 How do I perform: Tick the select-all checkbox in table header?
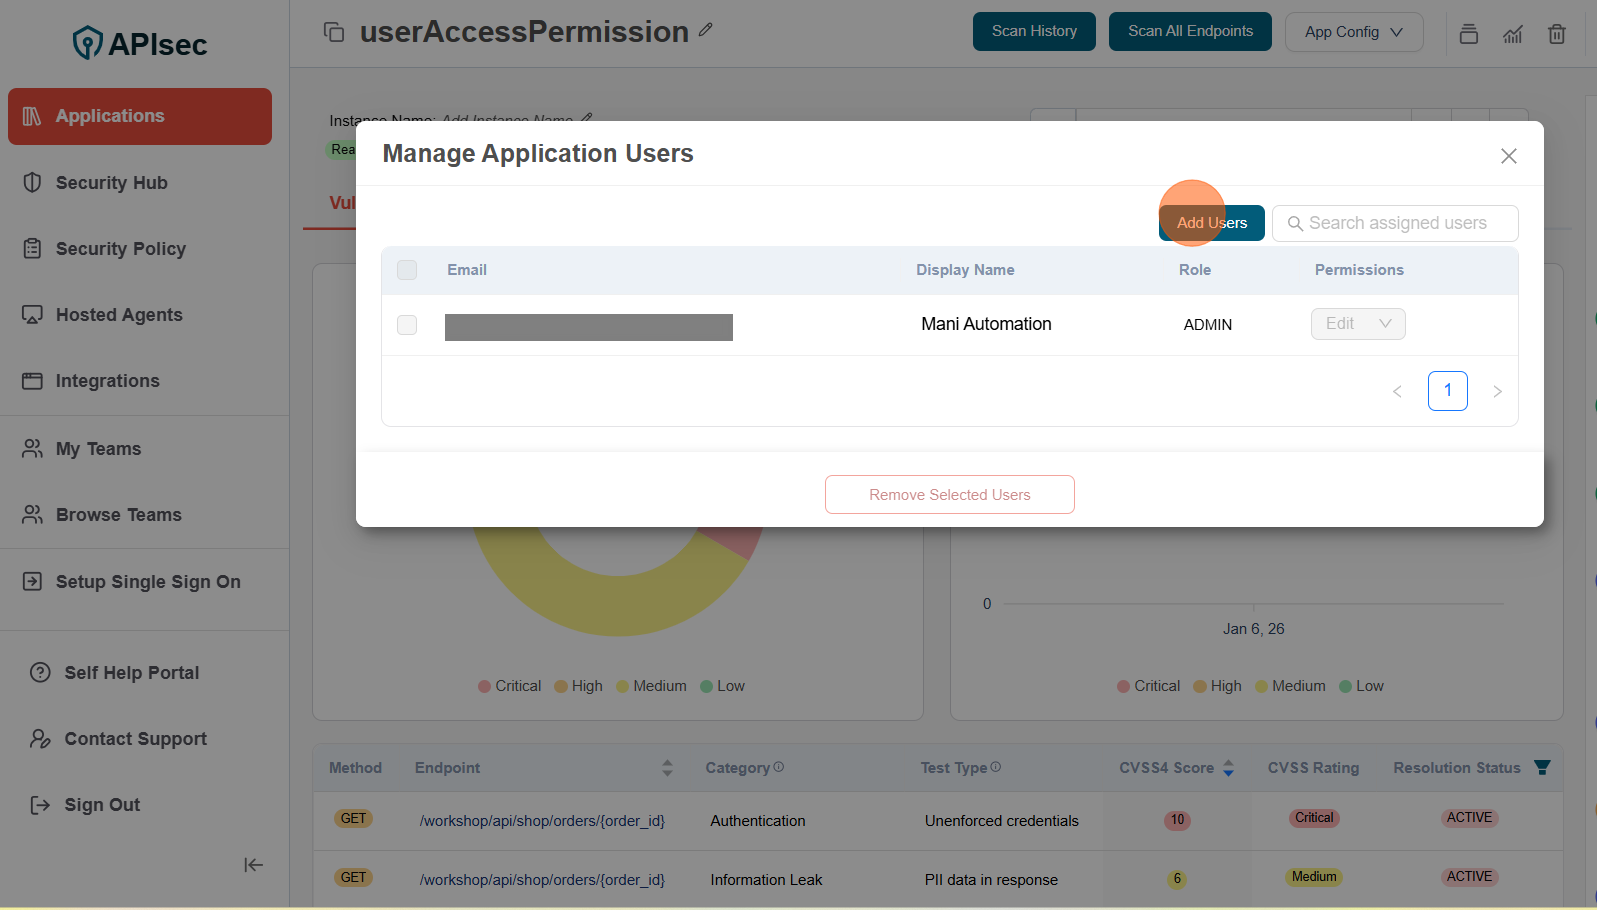tap(407, 270)
